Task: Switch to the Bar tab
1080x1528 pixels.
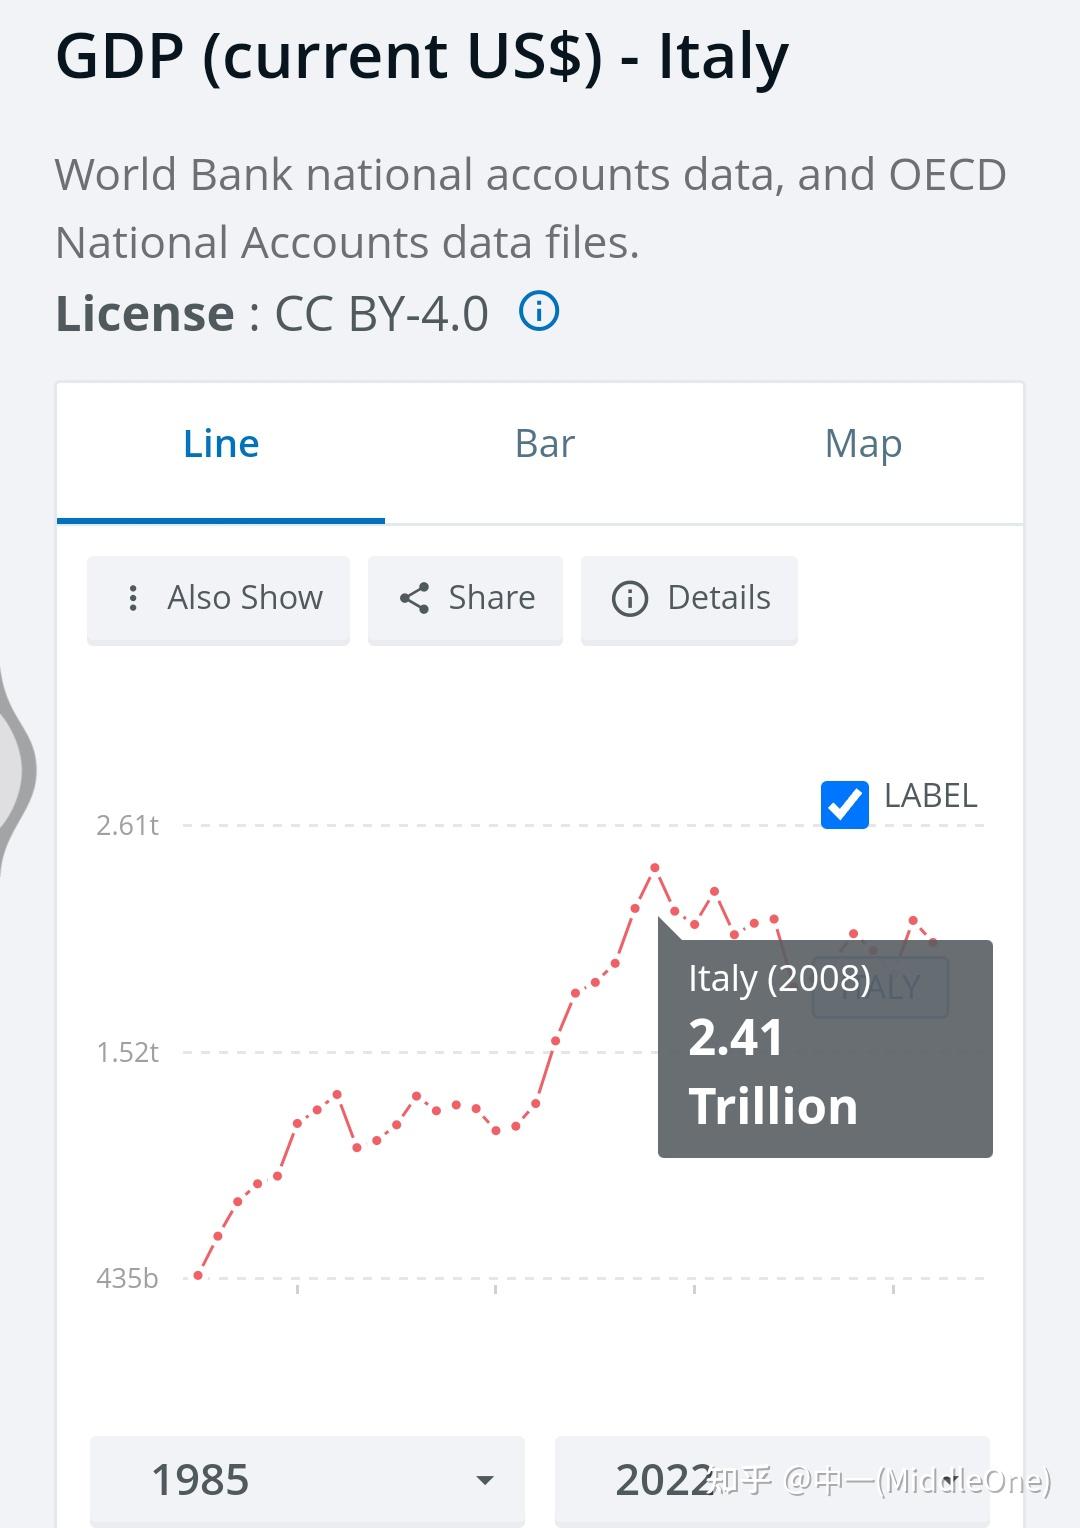Action: pos(544,444)
